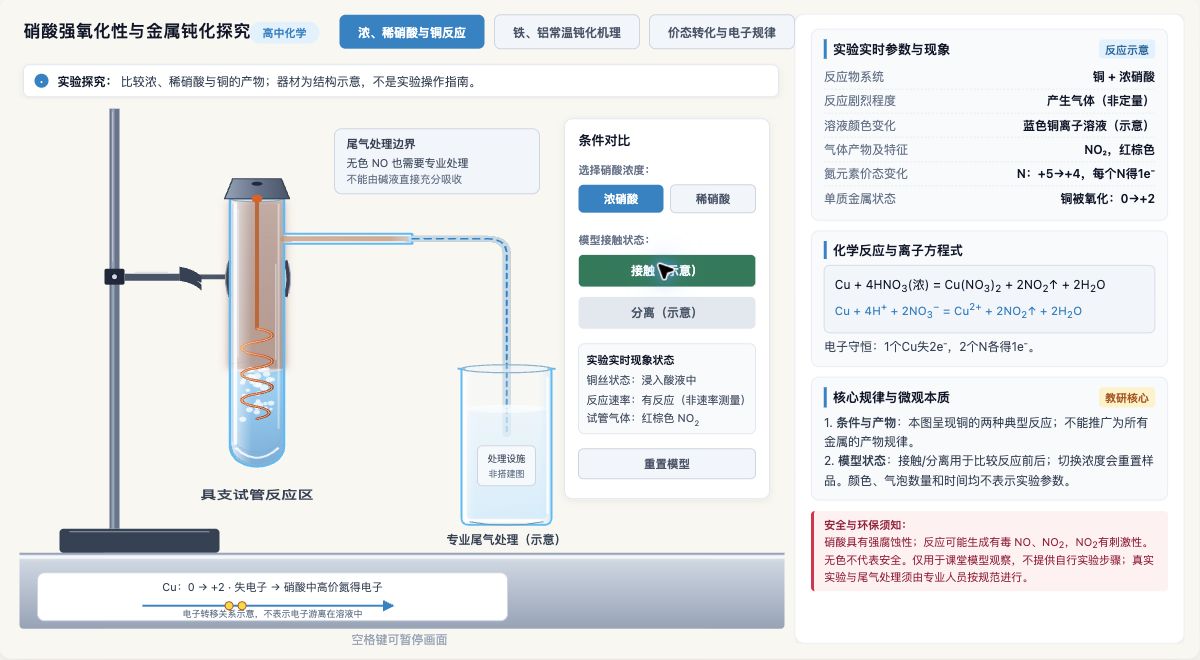Viewport: 1200px width, 660px height.
Task: Set model state to 接触（示意）
Action: [667, 271]
